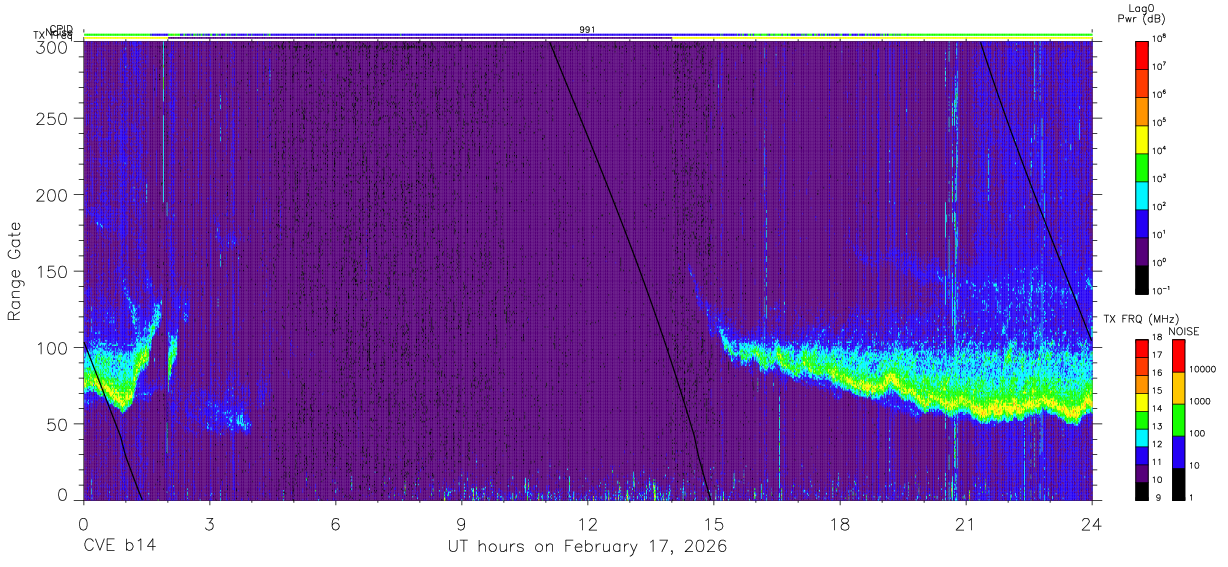1228x567 pixels.
Task: Click the 'NOISE' legend title
Action: [x=1183, y=331]
